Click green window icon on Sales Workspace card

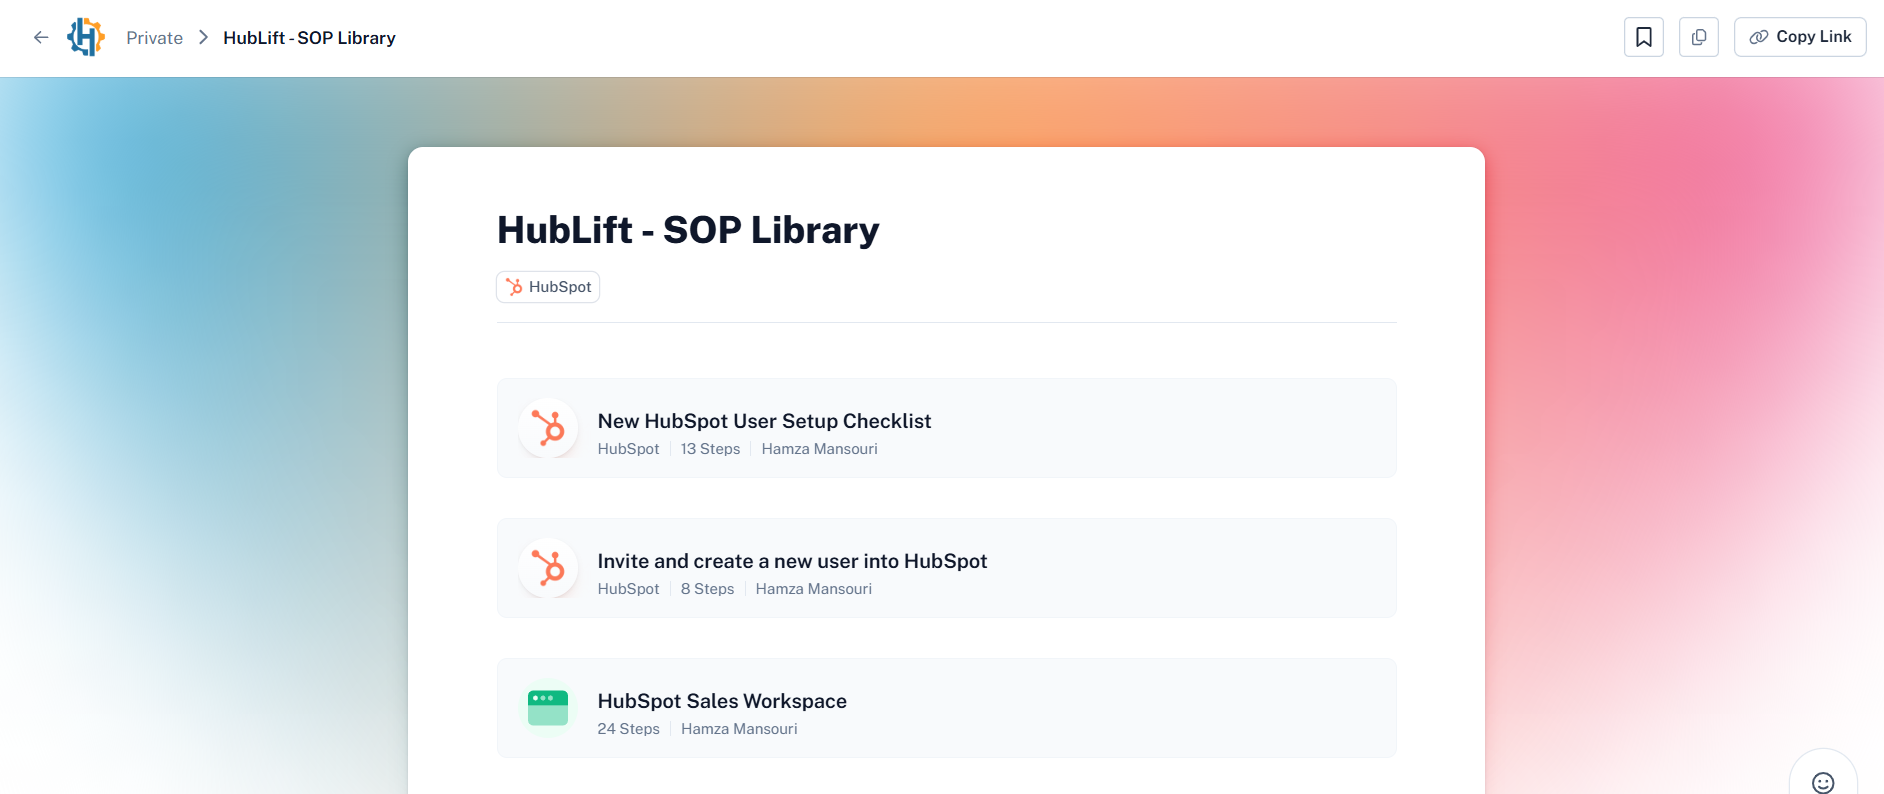548,708
